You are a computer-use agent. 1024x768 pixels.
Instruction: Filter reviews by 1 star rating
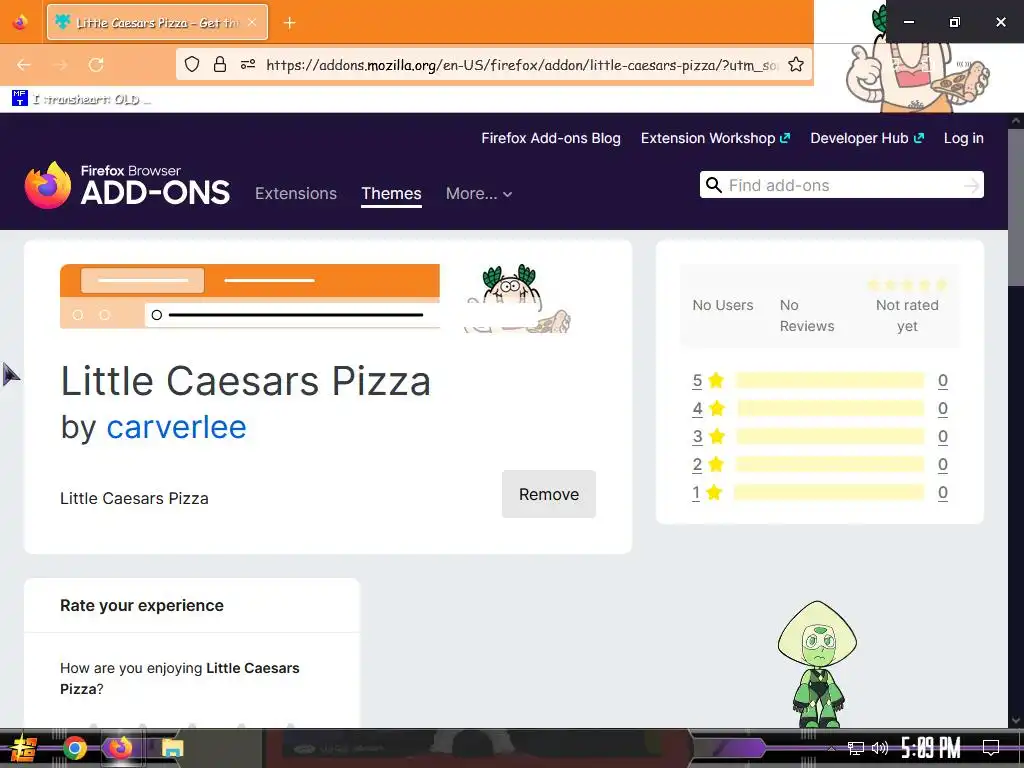(707, 492)
